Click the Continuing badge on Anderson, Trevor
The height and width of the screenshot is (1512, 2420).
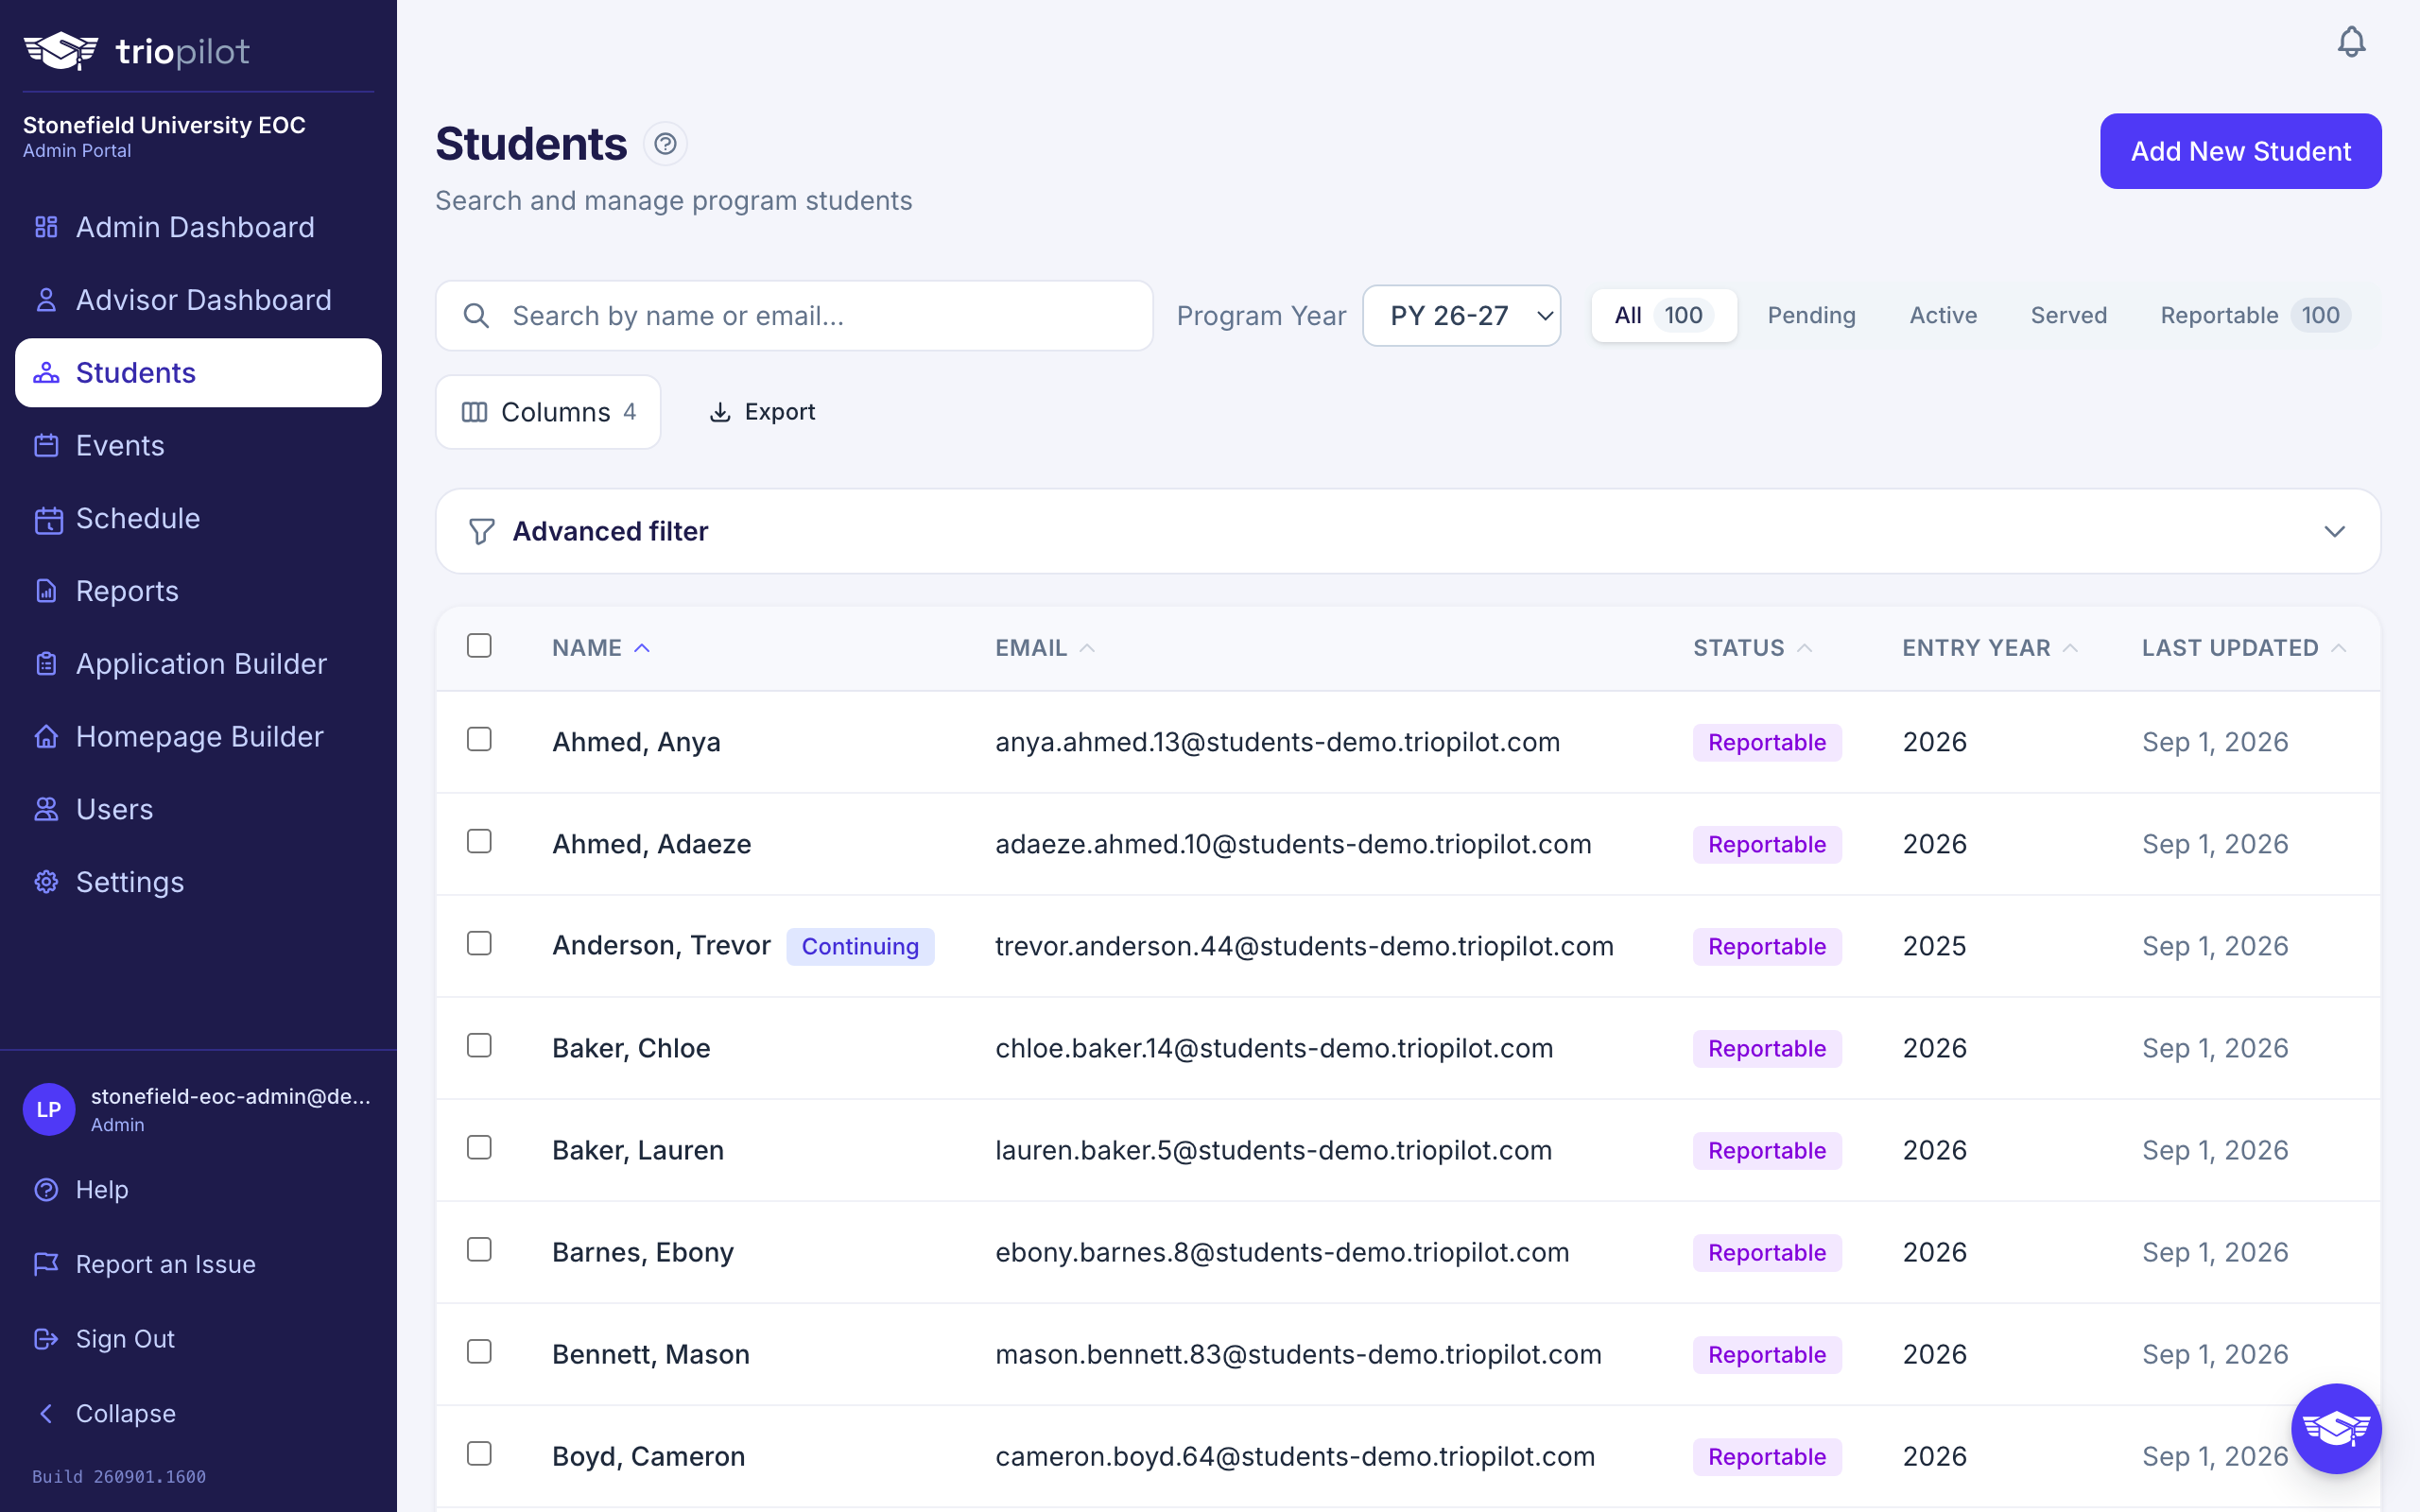860,946
